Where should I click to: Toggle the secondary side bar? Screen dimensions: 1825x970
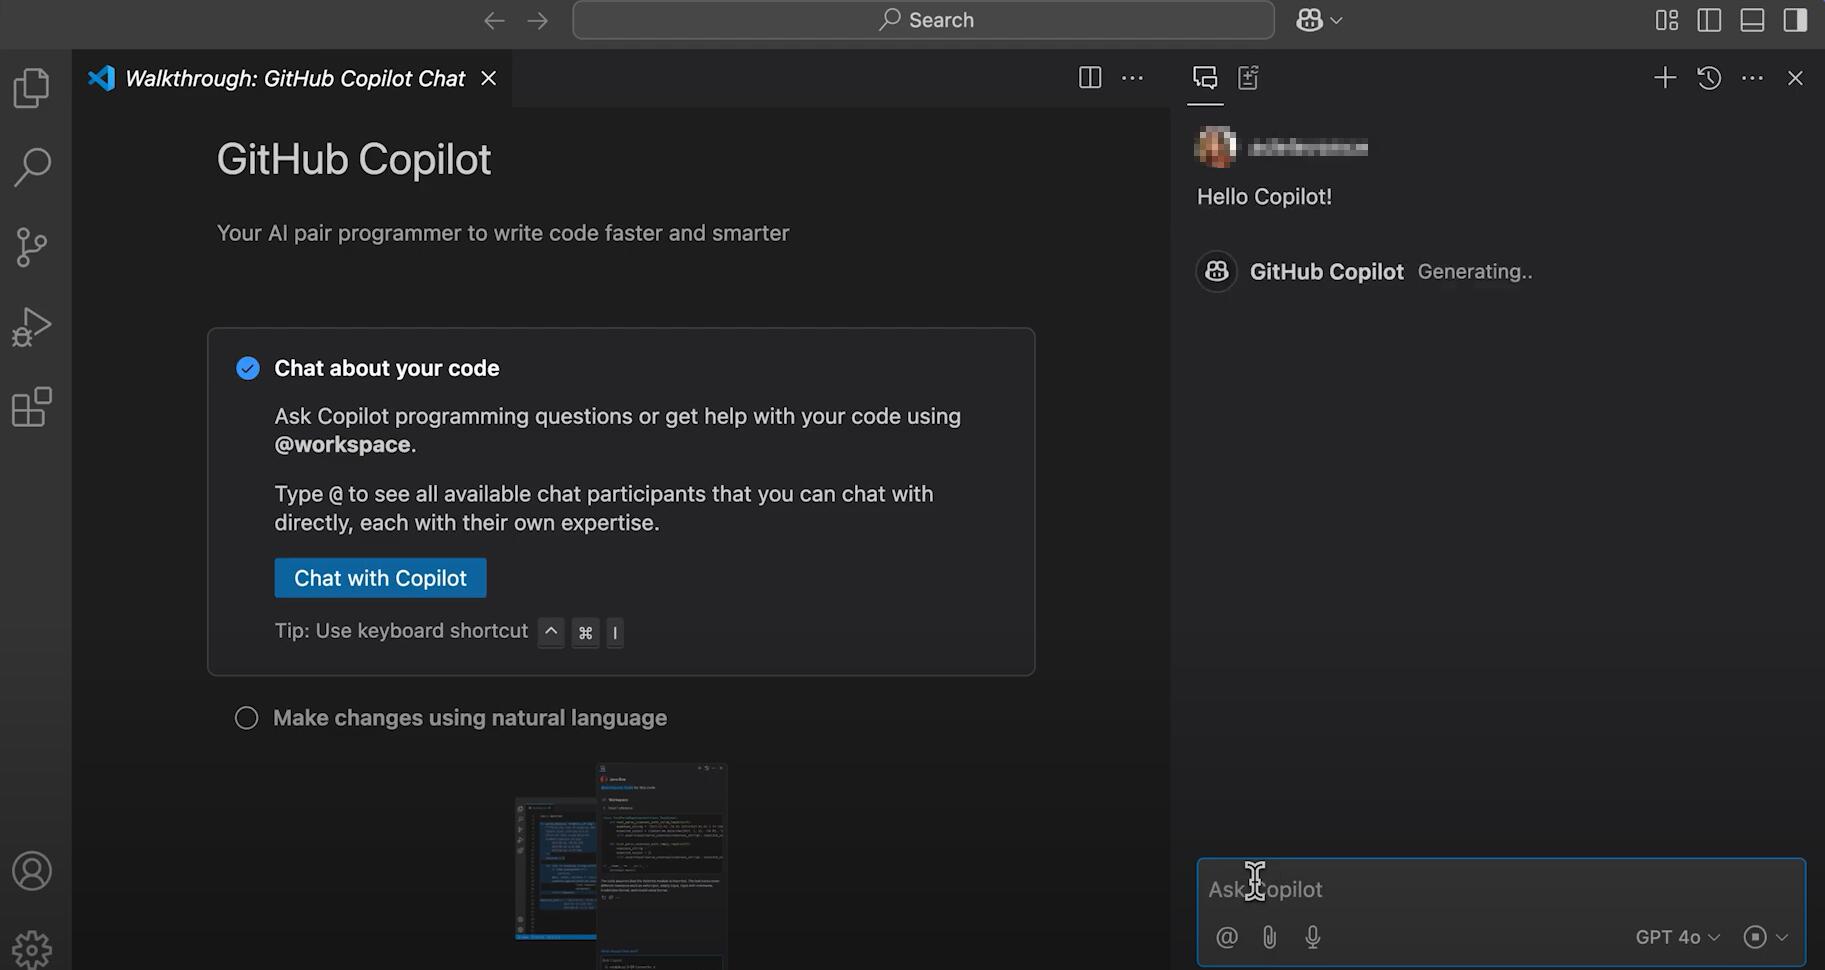(x=1795, y=20)
